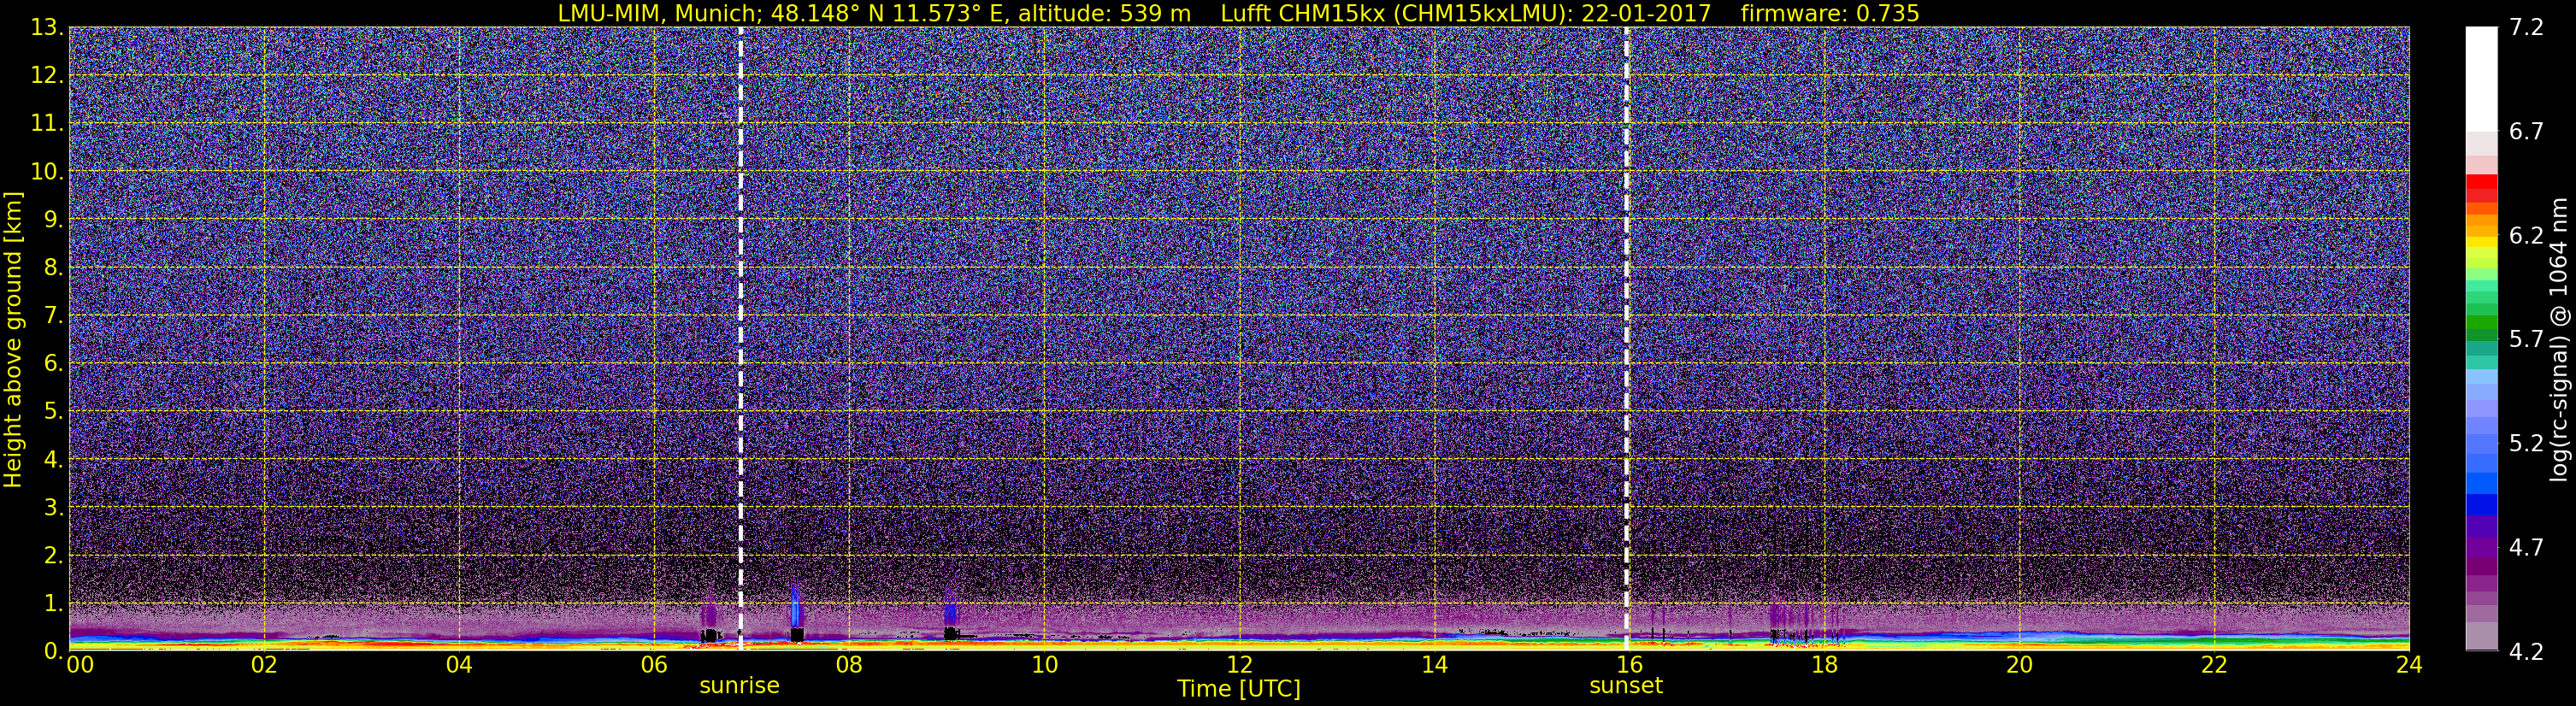This screenshot has width=2576, height=706.
Task: Click the '0.' tick on the height axis
Action: (x=54, y=651)
